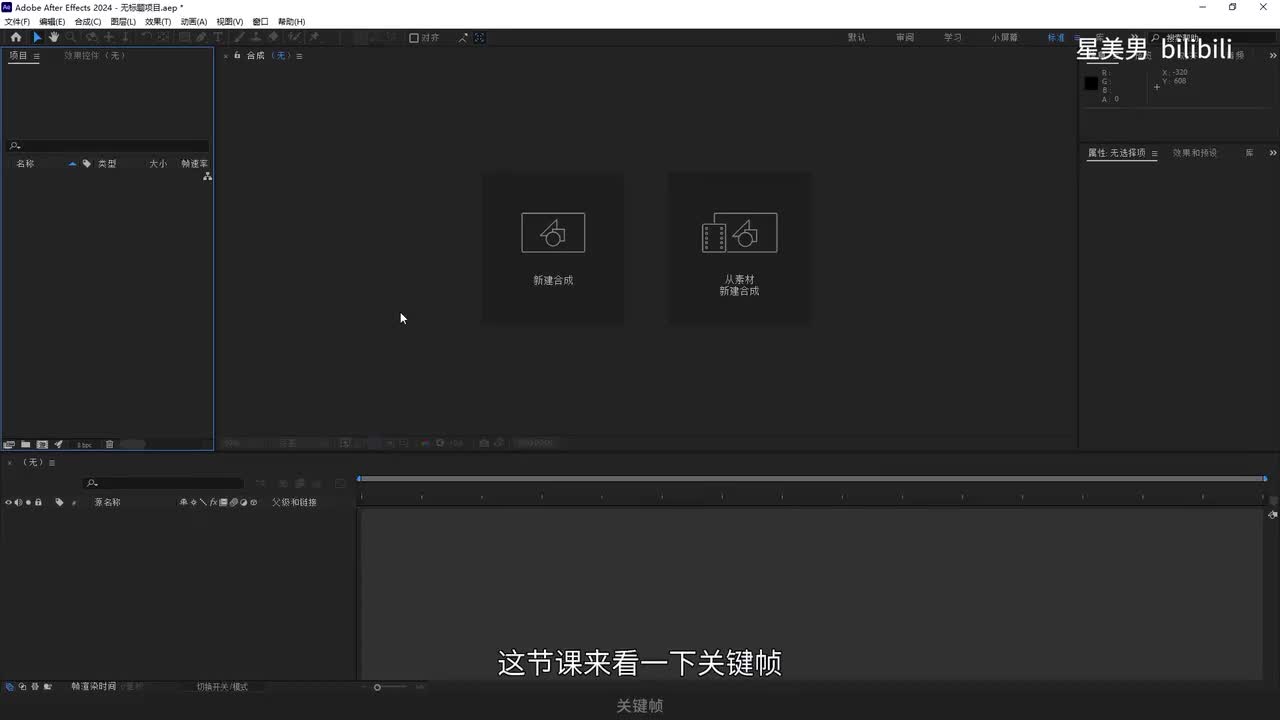Switch to the 库 tab

click(1250, 153)
